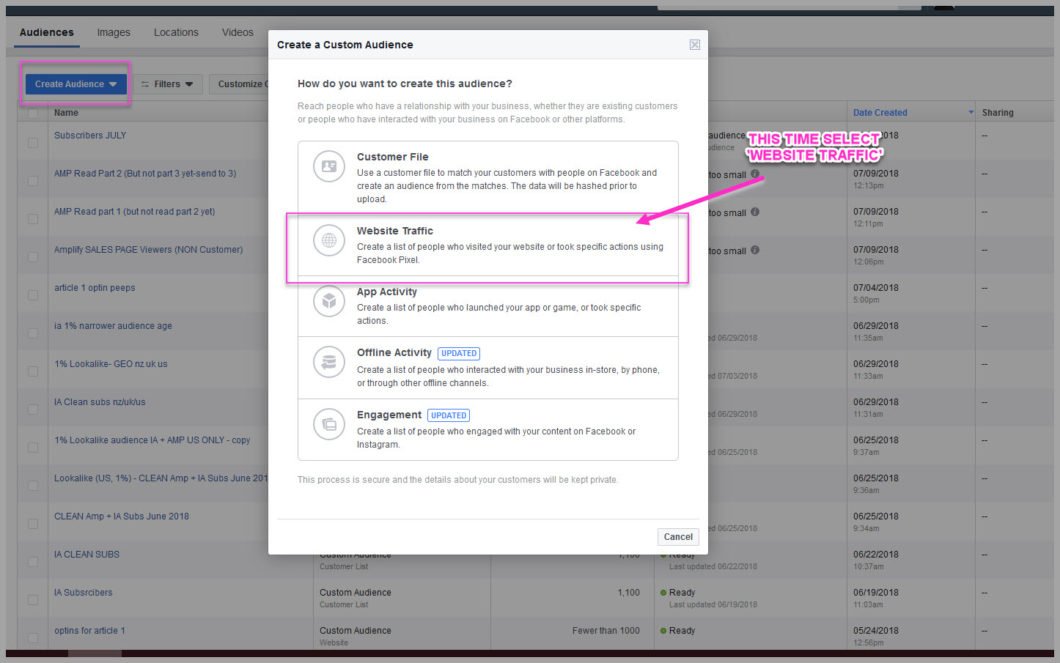Select date 06/22/2018 in IA CLEAN SUBS row
Screen dimensions: 1060x663
(x=875, y=554)
